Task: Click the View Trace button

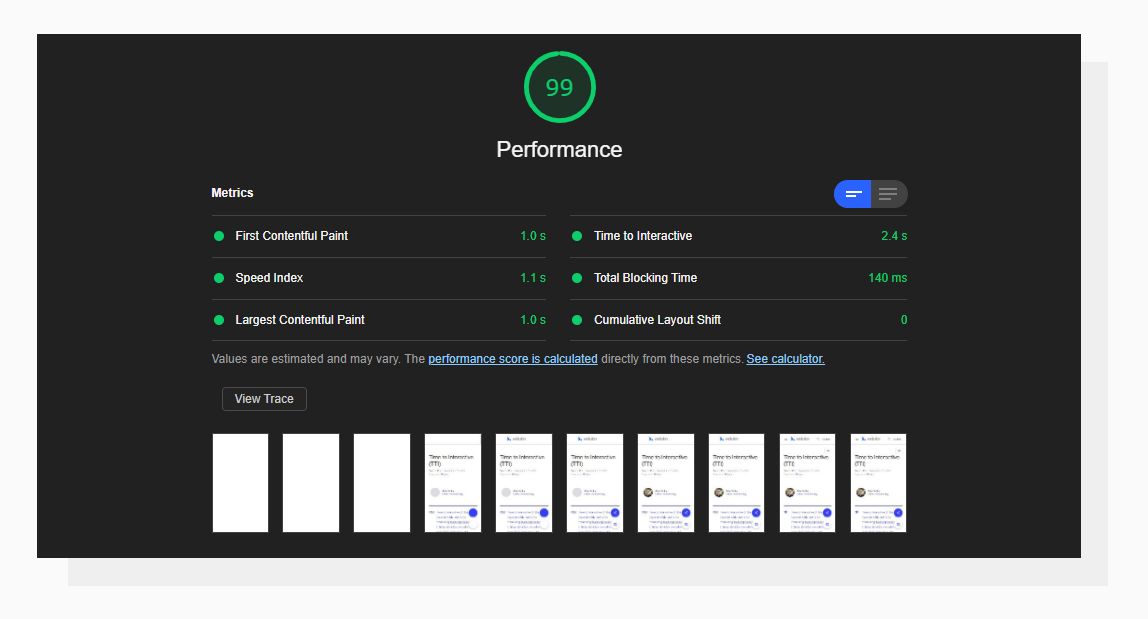Action: (263, 398)
